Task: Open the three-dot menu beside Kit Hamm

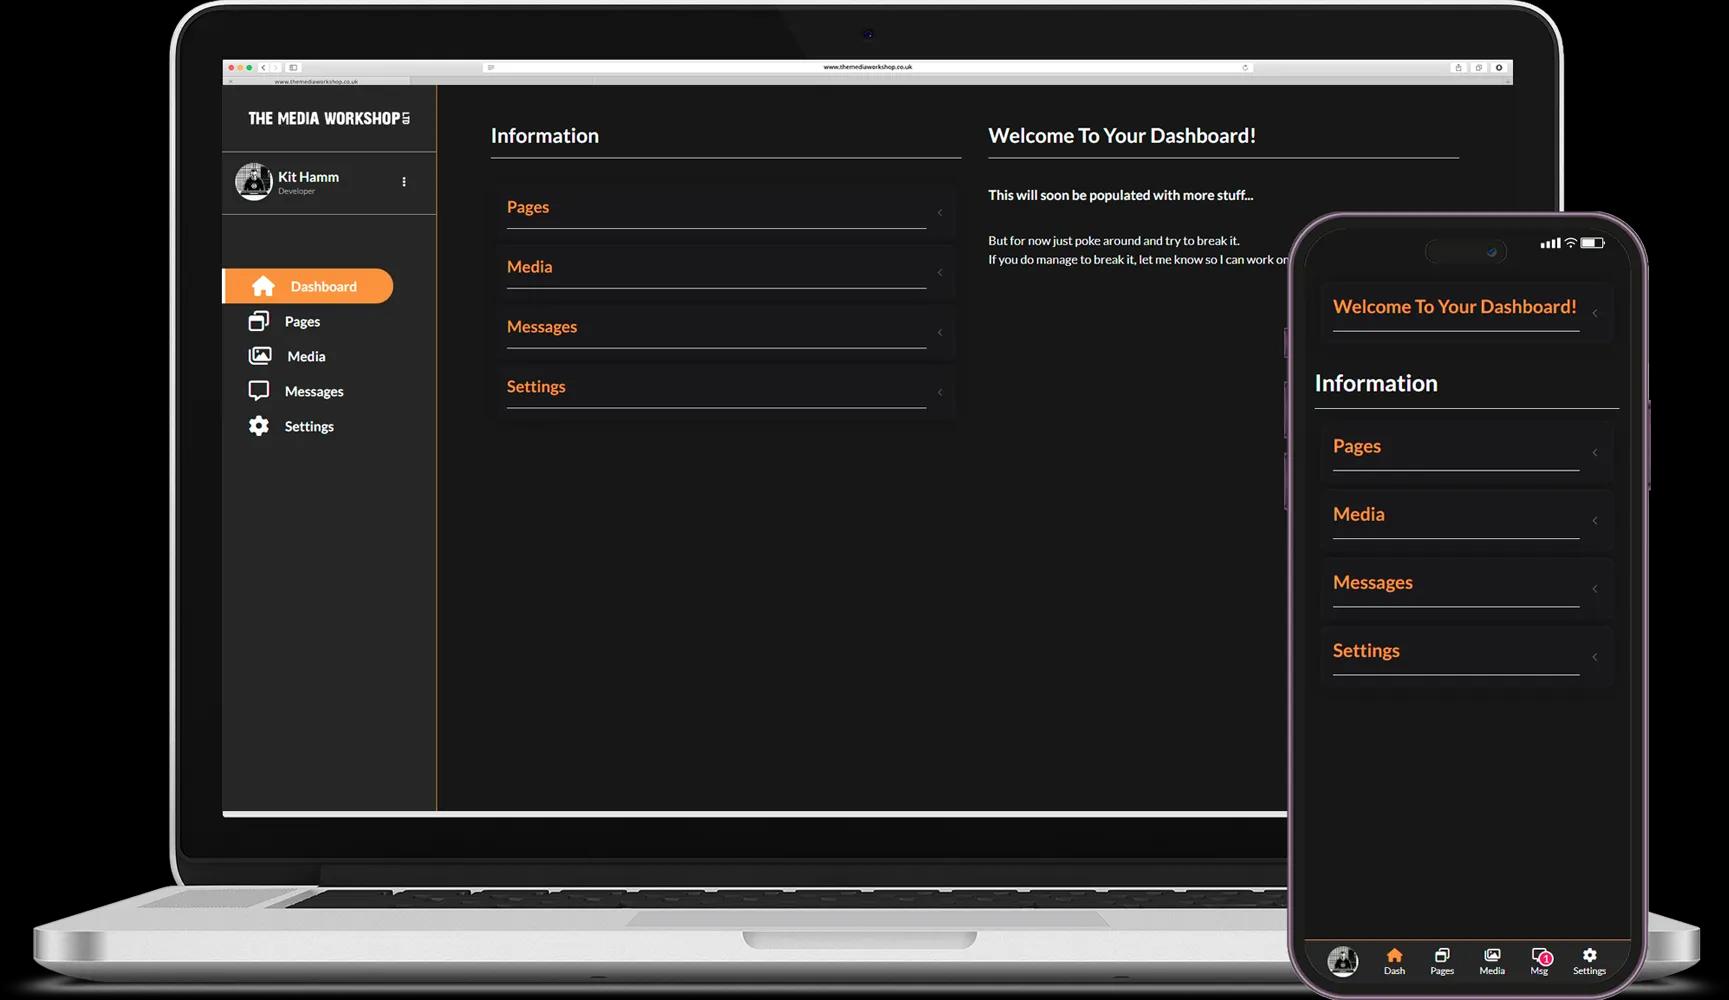Action: pos(404,182)
